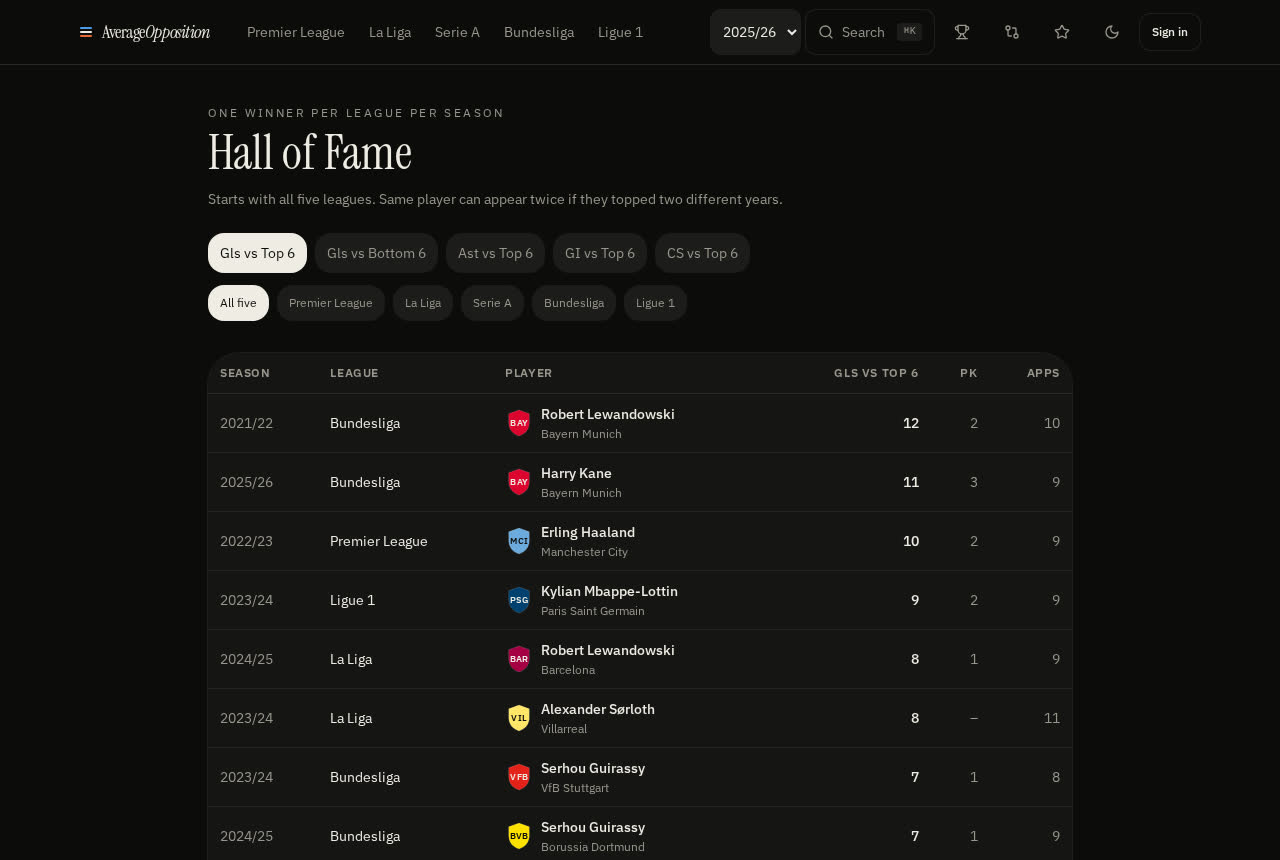
Task: Click the LEAGUE column header
Action: [x=354, y=373]
